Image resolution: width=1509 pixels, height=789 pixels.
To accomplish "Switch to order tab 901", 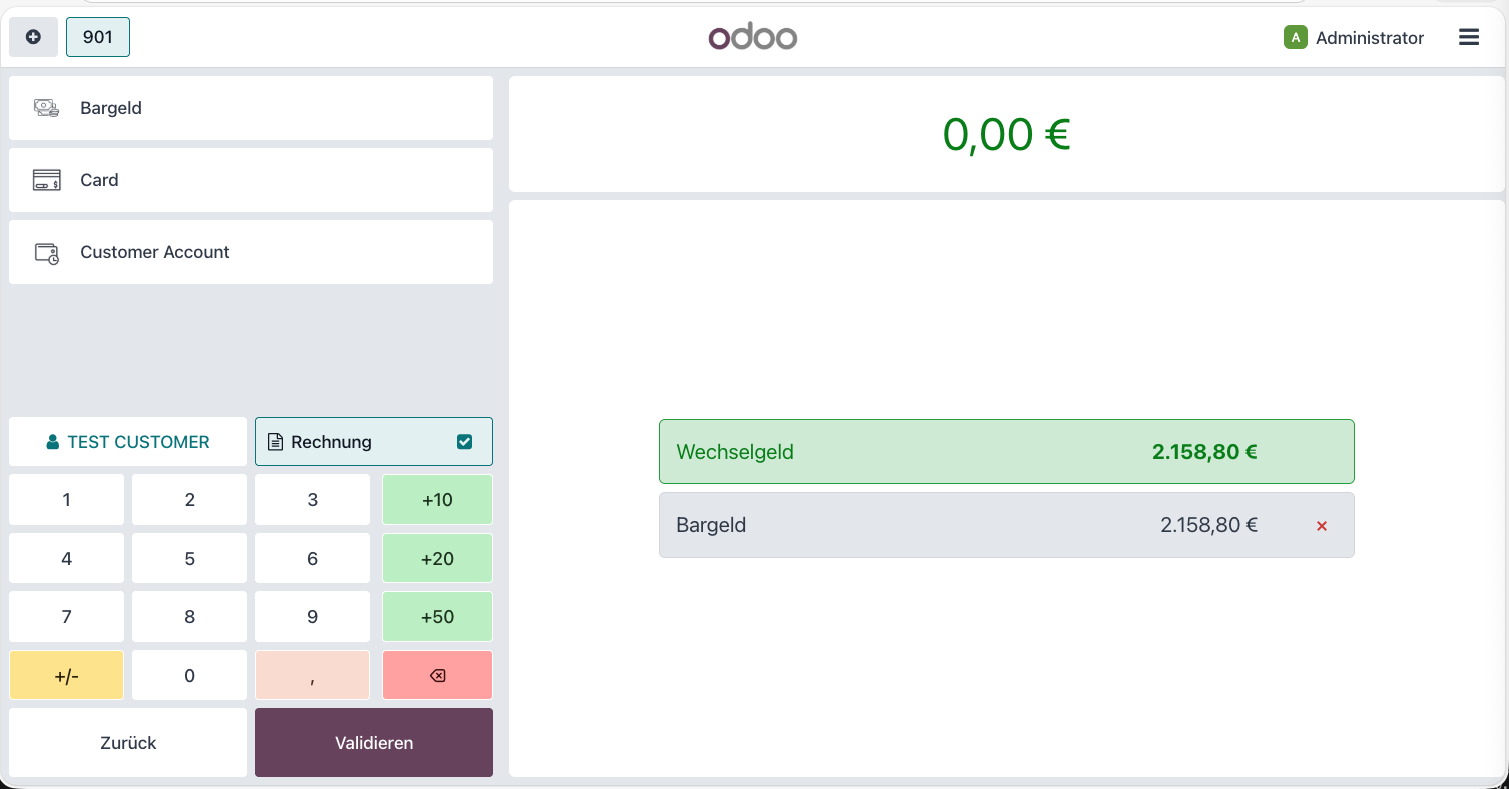I will [98, 38].
